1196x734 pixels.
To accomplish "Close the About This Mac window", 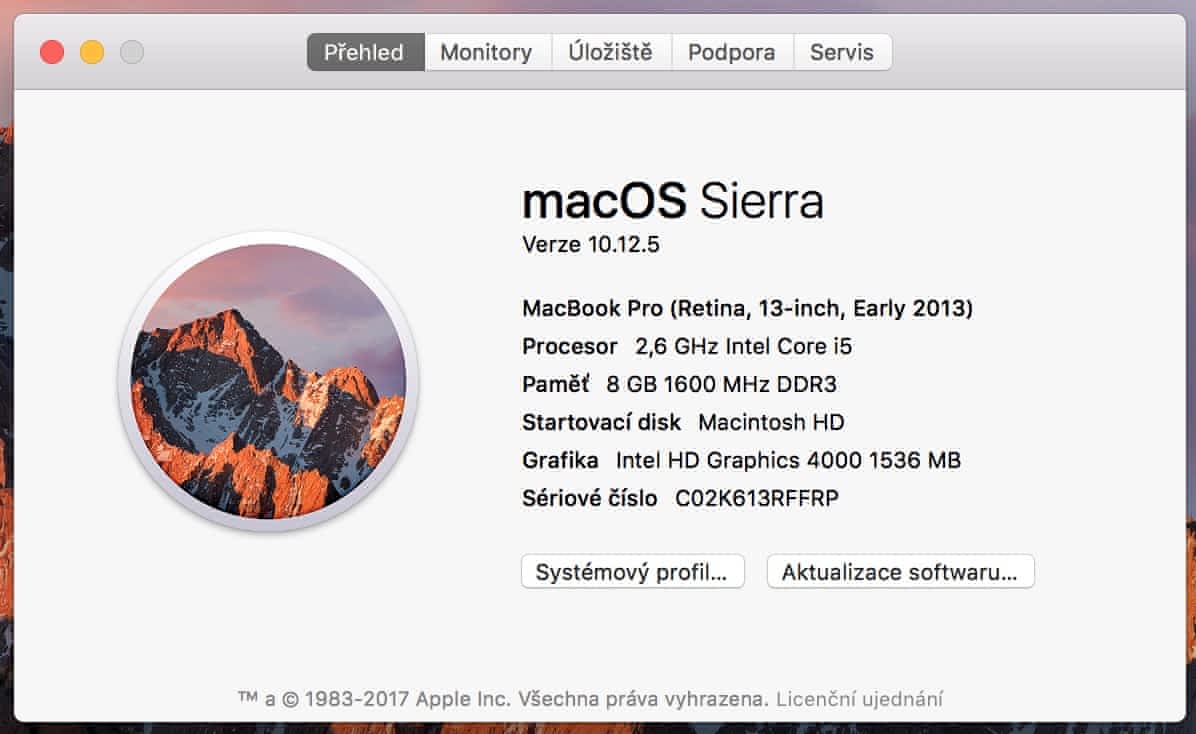I will pos(52,52).
